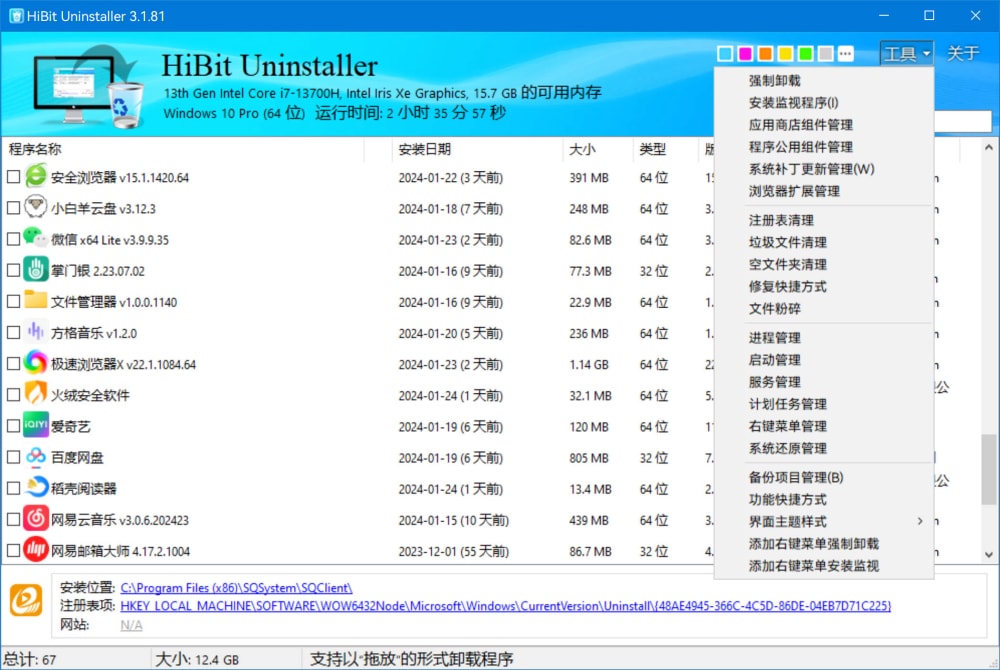
Task: Pick the orange theme color swatch
Action: [765, 54]
